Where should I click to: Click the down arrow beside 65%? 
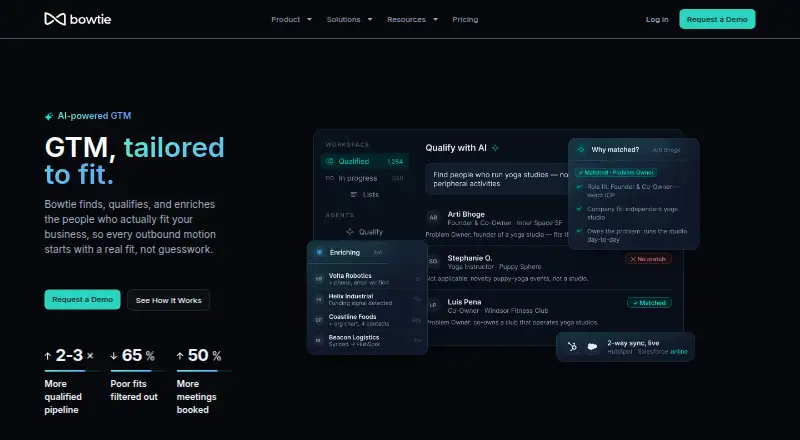(114, 356)
